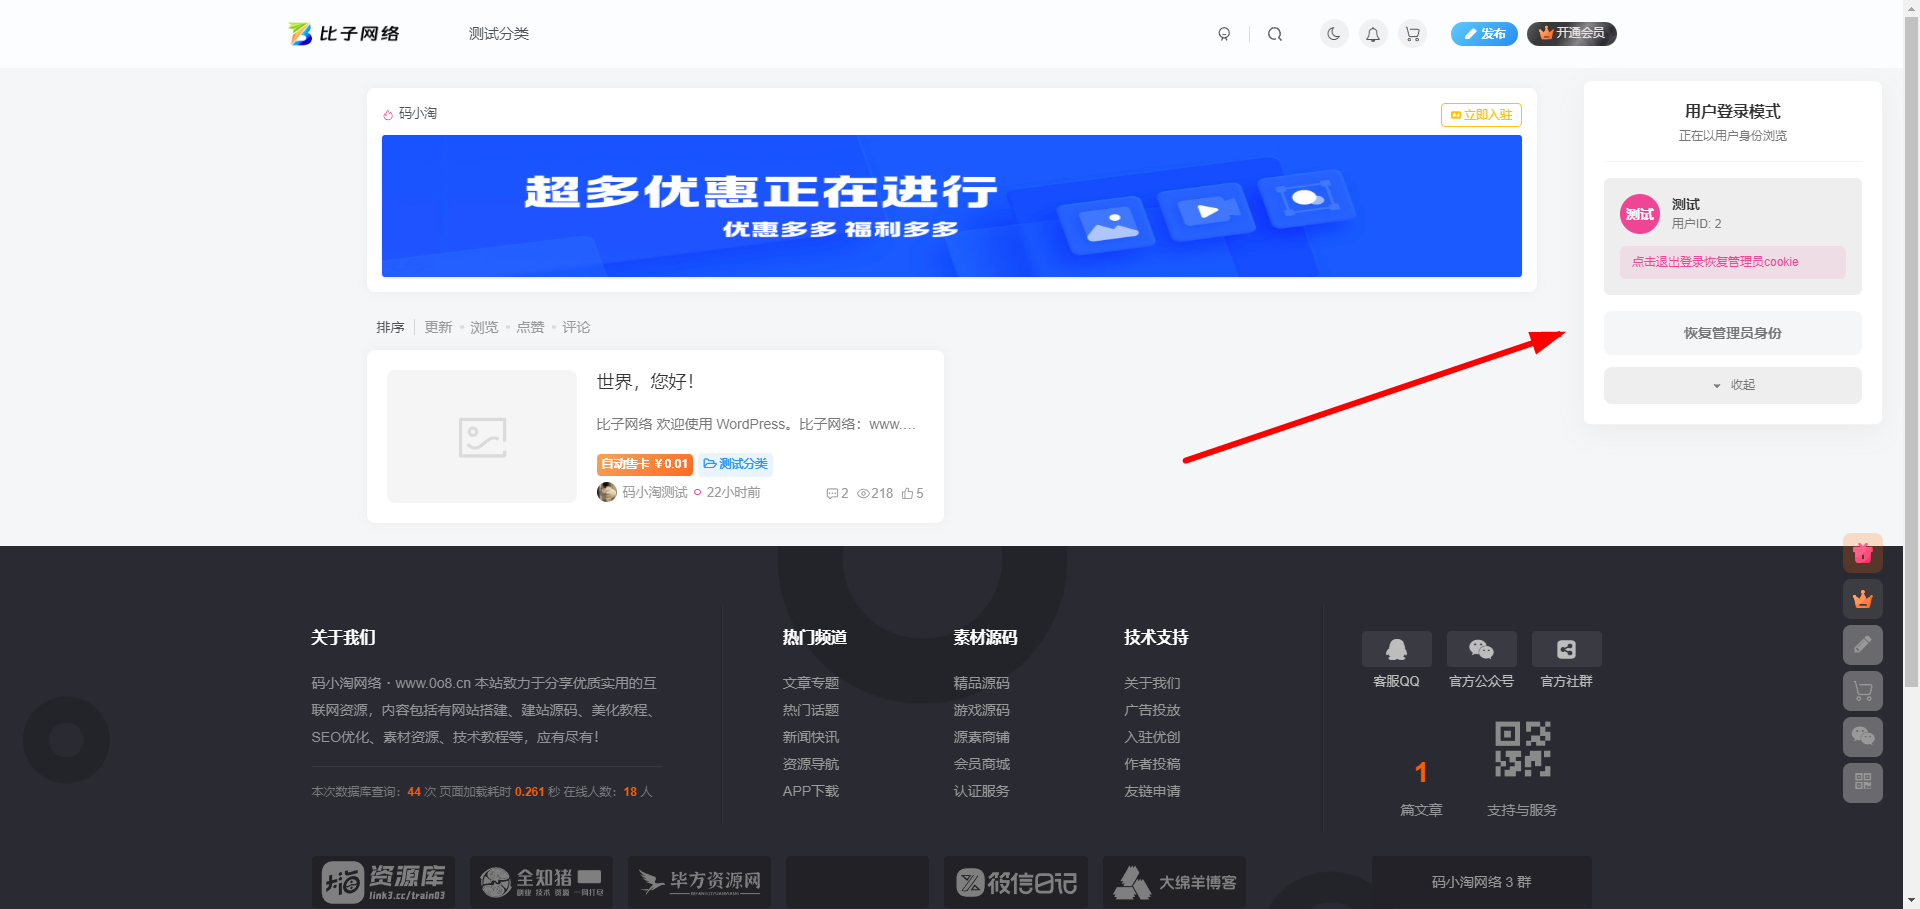Collapse the user panel via 收起
Screen dimensions: 1920x909
pos(1732,385)
